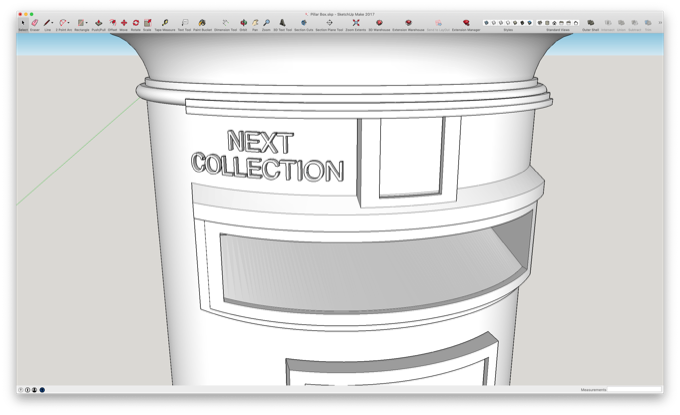Viewport: 680px width, 415px height.
Task: Click the Outer Shell tool
Action: click(x=590, y=23)
